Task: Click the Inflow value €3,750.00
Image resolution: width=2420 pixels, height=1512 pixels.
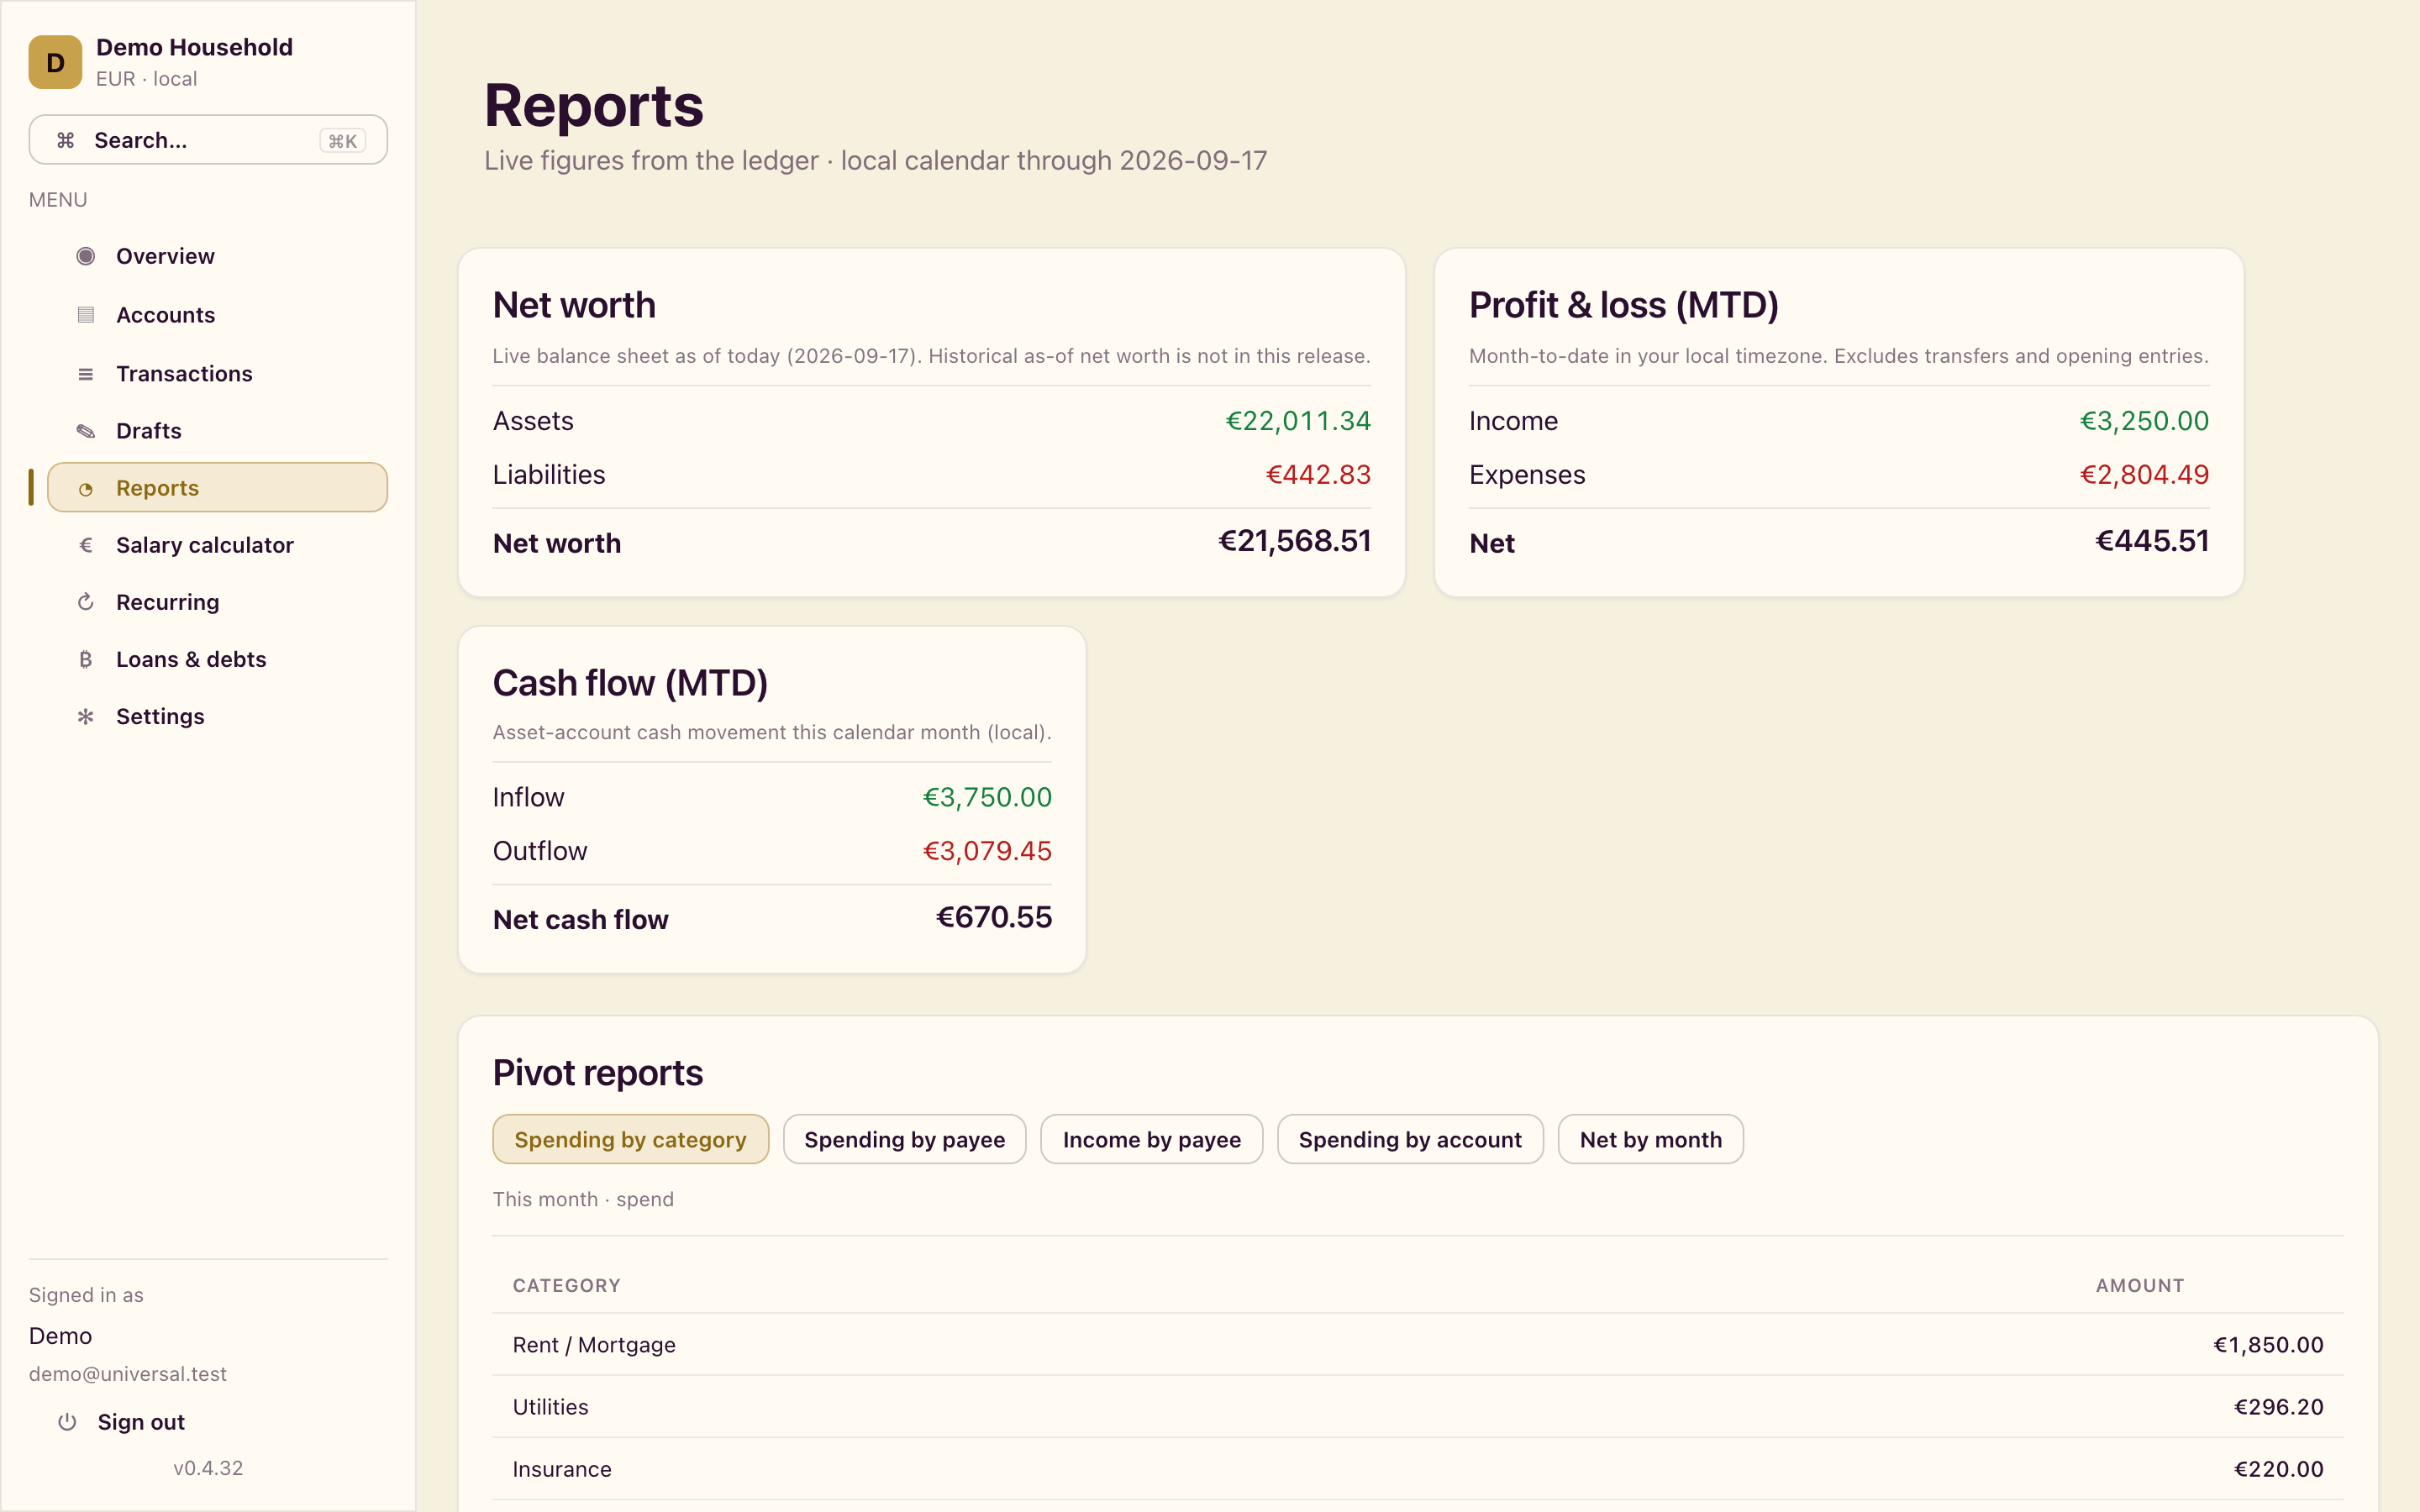Action: (987, 797)
